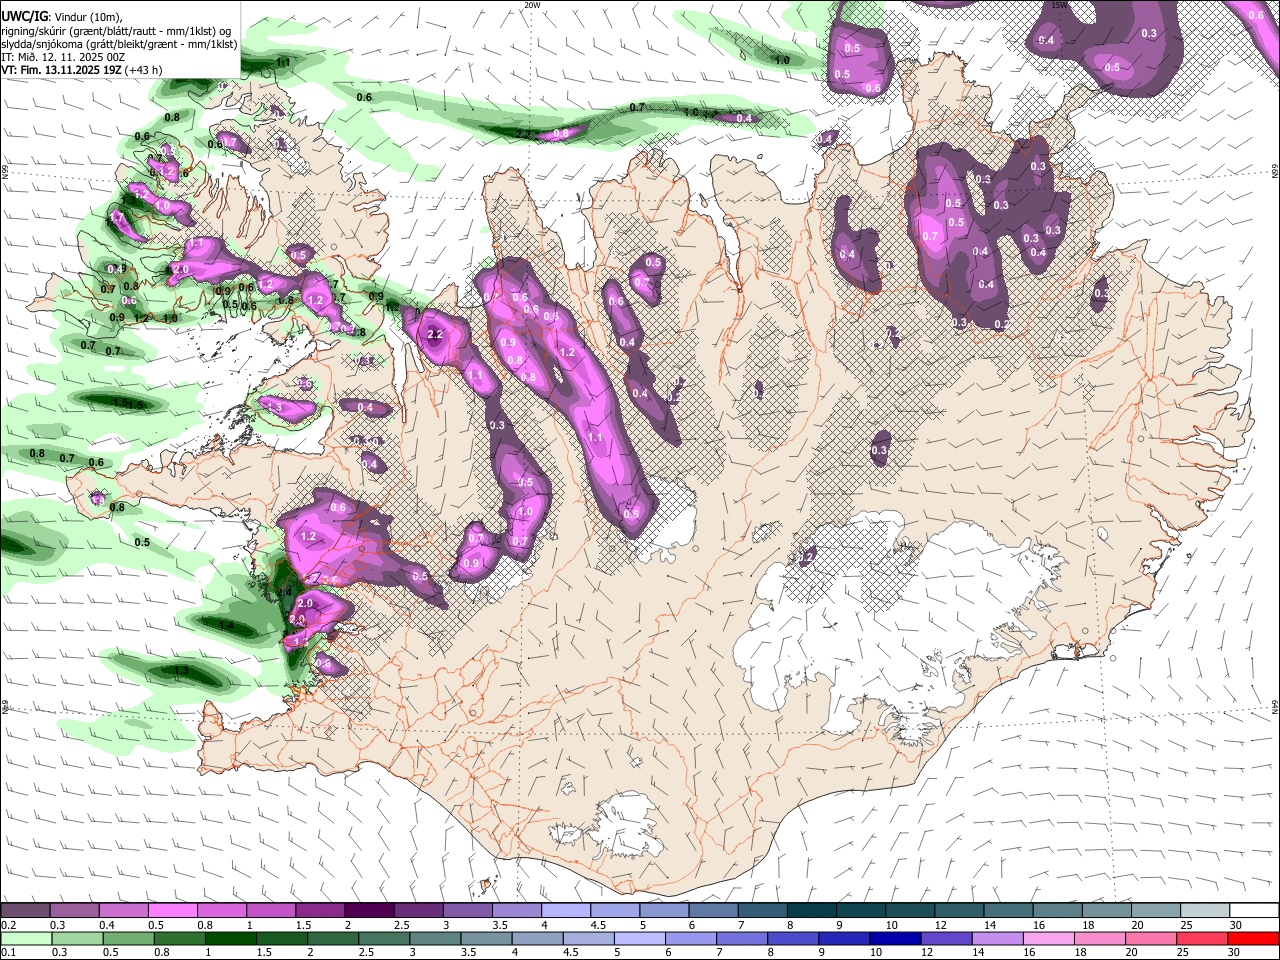Image resolution: width=1280 pixels, height=960 pixels.
Task: Click the 66N latitude label on the left edge
Action: click(5, 172)
